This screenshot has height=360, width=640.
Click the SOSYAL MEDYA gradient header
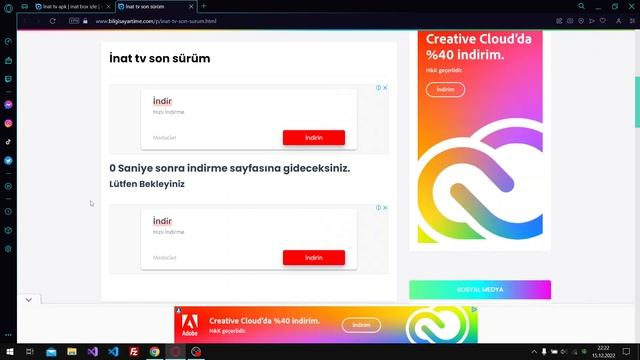[x=480, y=290]
